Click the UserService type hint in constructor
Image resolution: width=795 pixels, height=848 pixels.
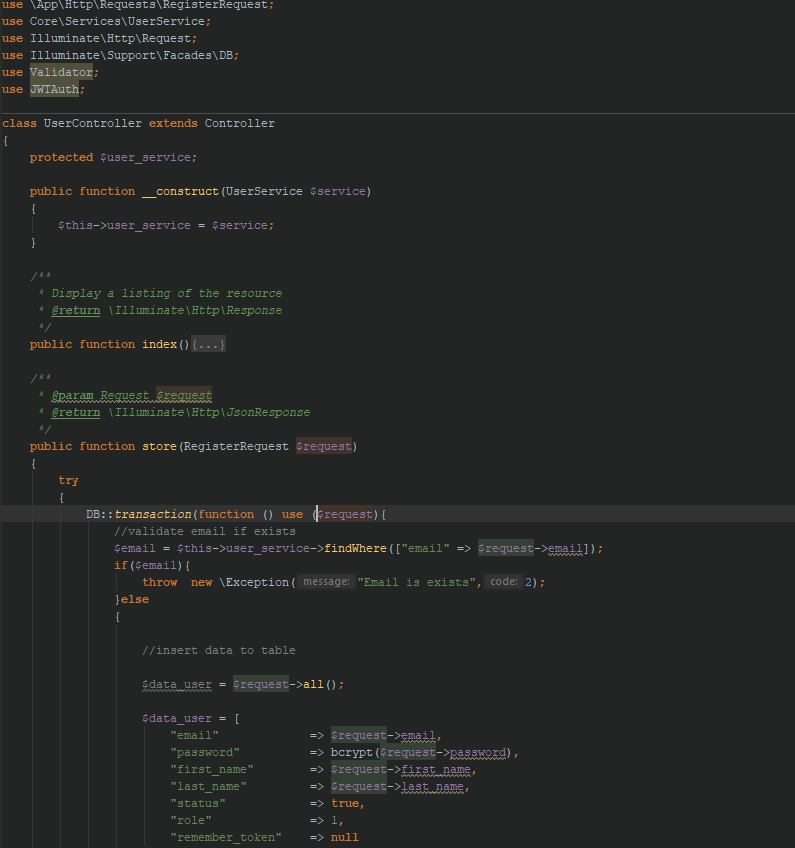[x=264, y=191]
